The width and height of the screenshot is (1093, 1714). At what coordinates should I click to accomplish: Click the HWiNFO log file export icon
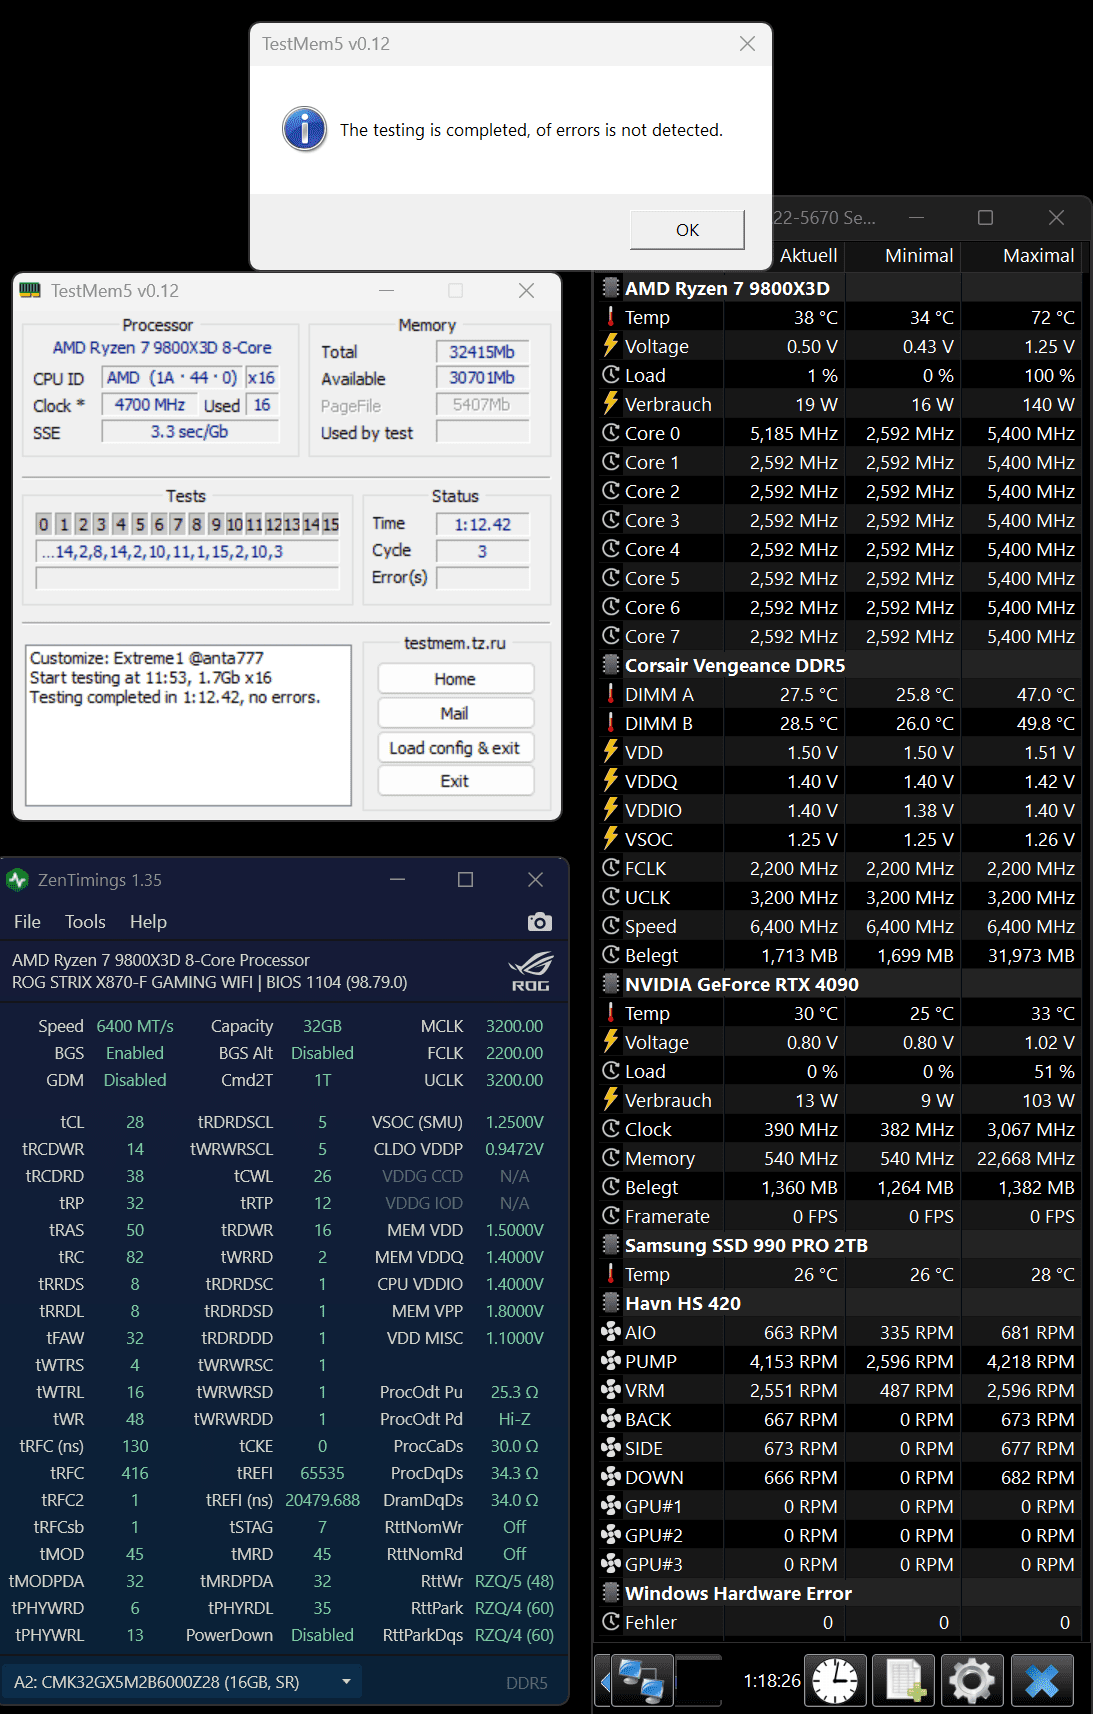click(x=904, y=1680)
